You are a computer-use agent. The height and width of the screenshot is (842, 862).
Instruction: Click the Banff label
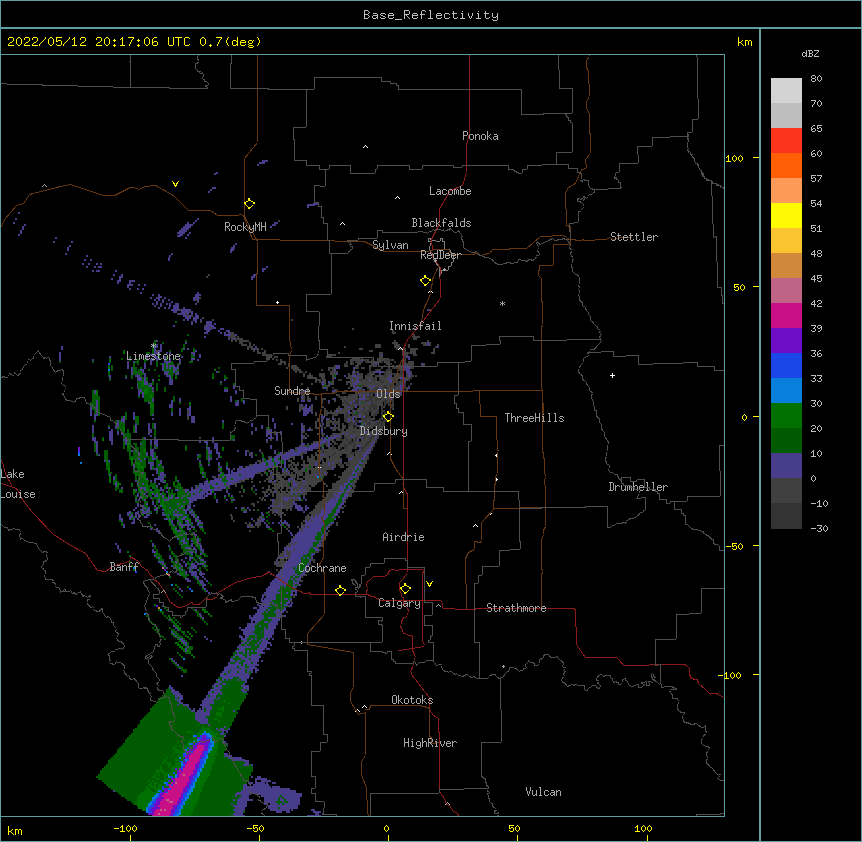tap(124, 567)
